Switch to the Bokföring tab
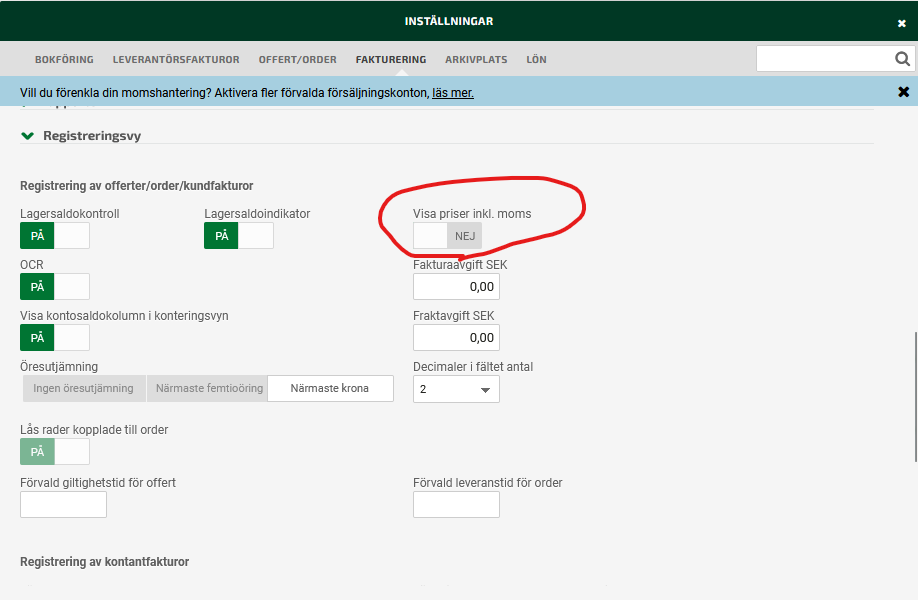Image resolution: width=918 pixels, height=600 pixels. pos(64,60)
